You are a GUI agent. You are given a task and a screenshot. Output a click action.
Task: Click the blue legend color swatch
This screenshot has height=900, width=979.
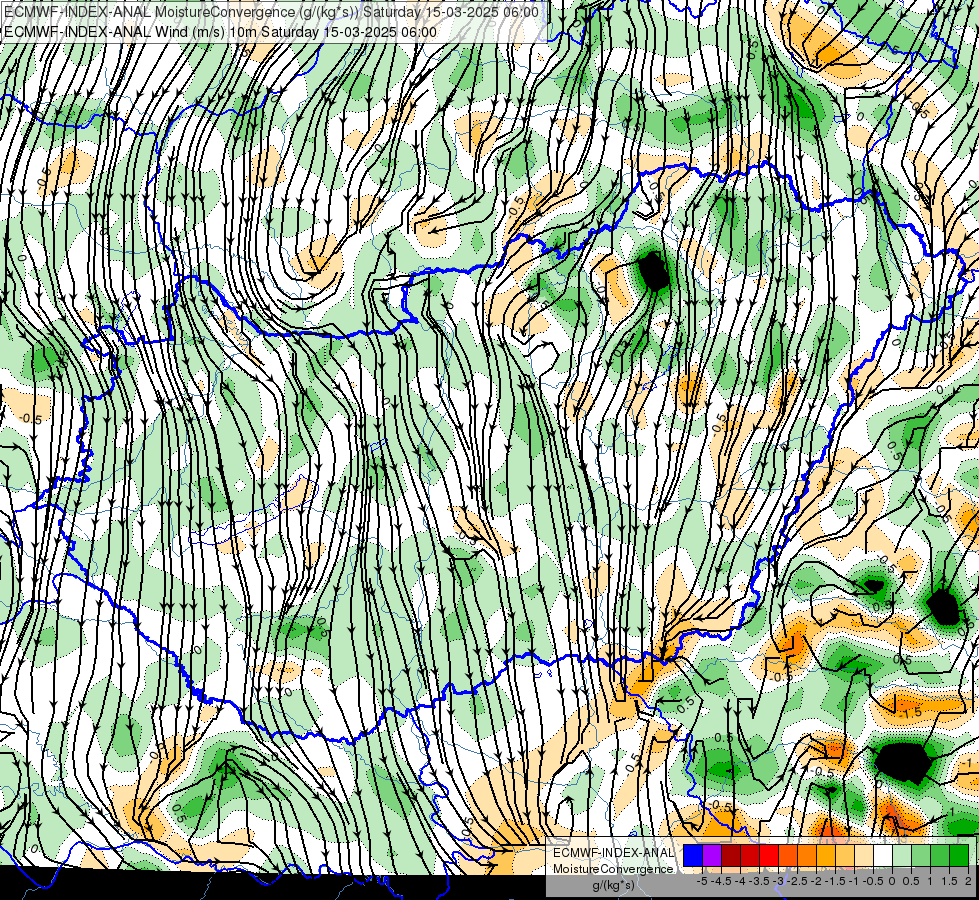(x=693, y=855)
